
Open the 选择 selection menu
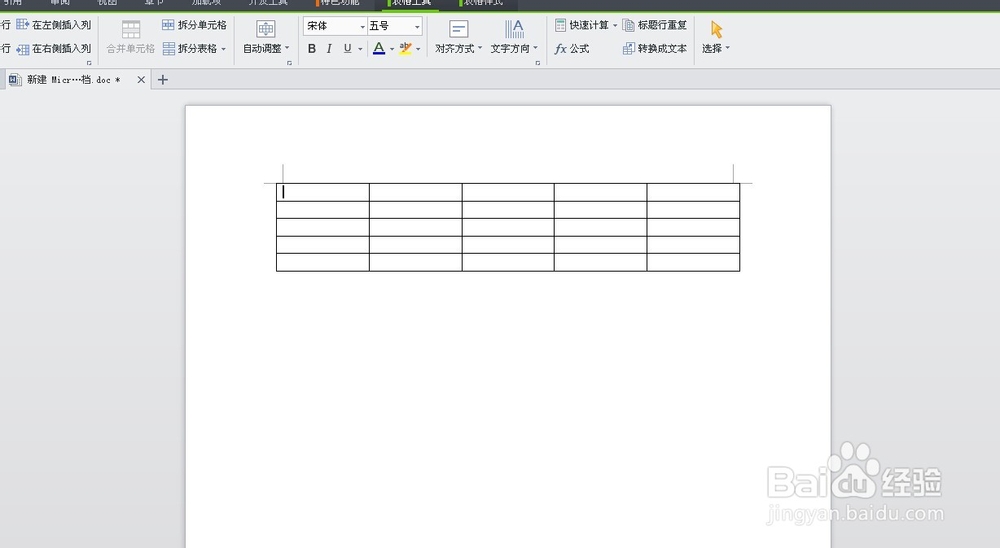pyautogui.click(x=716, y=38)
